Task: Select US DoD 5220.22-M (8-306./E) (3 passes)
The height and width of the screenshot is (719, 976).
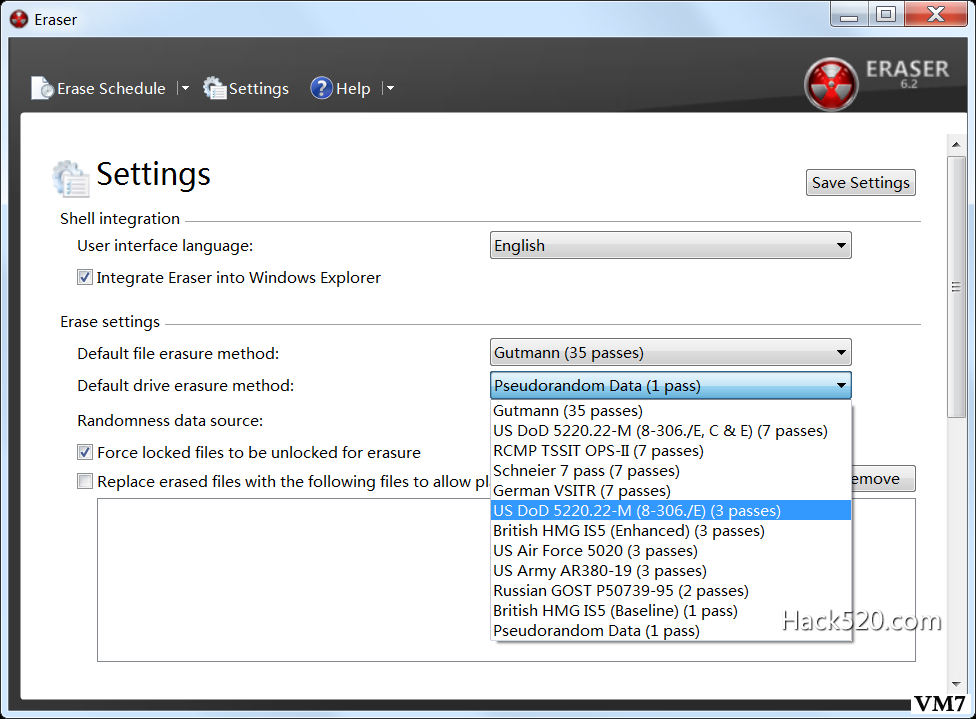Action: tap(670, 510)
